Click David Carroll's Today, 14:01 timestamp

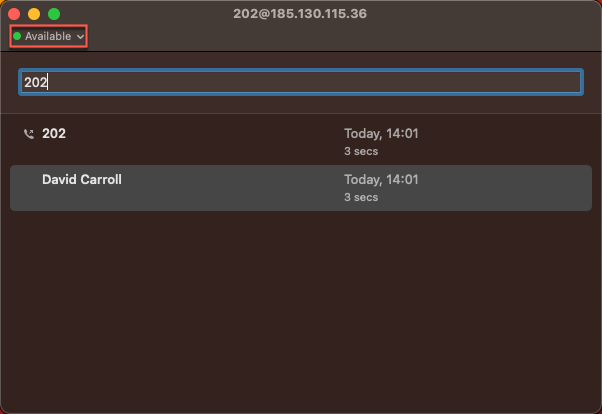point(381,180)
